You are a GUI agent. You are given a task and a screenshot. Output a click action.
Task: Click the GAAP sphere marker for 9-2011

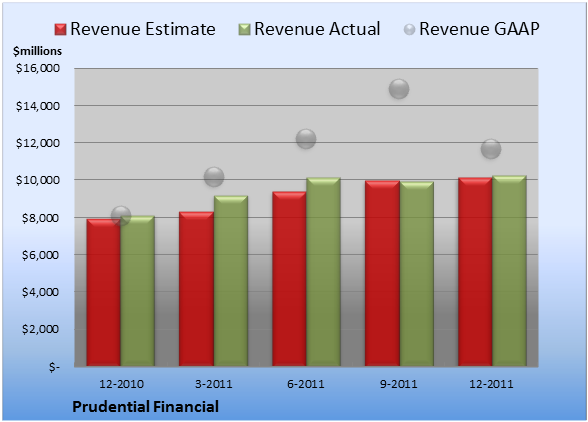pos(399,89)
